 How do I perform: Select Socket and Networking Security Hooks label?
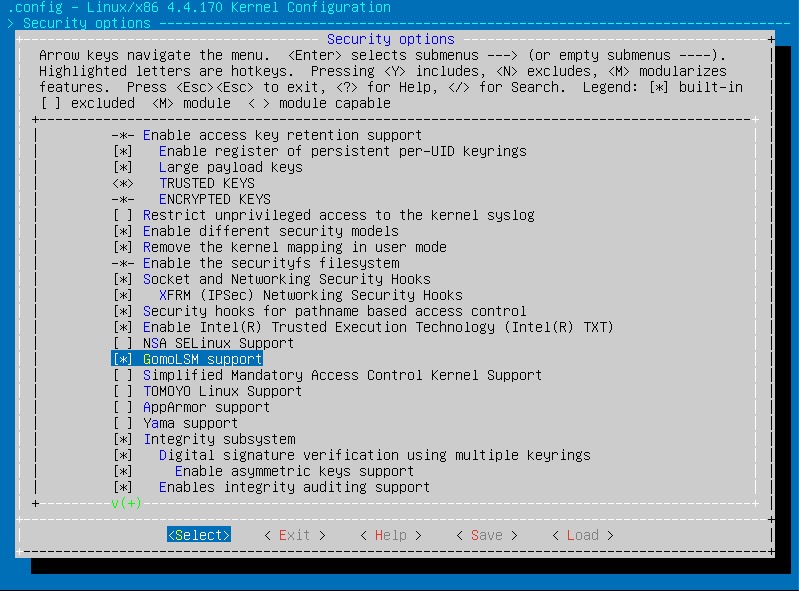pyautogui.click(x=286, y=279)
